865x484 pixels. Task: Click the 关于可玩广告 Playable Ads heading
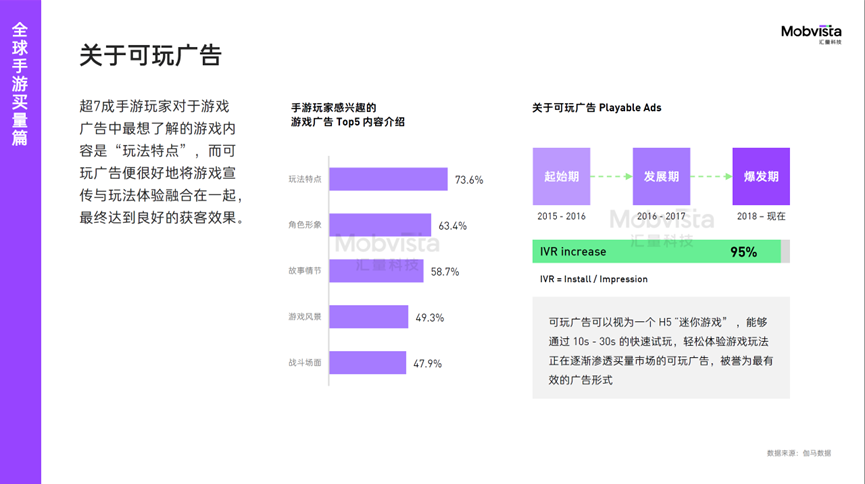596,108
